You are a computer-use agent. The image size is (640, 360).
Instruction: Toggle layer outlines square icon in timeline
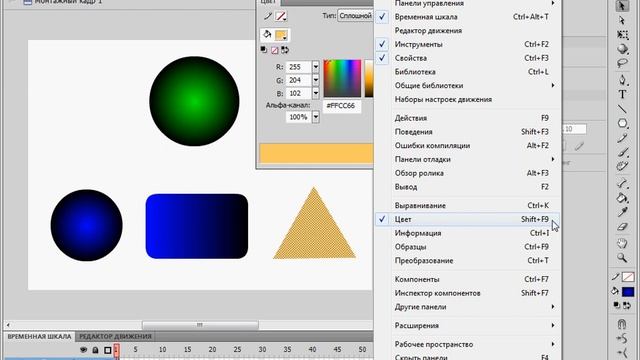tap(108, 350)
